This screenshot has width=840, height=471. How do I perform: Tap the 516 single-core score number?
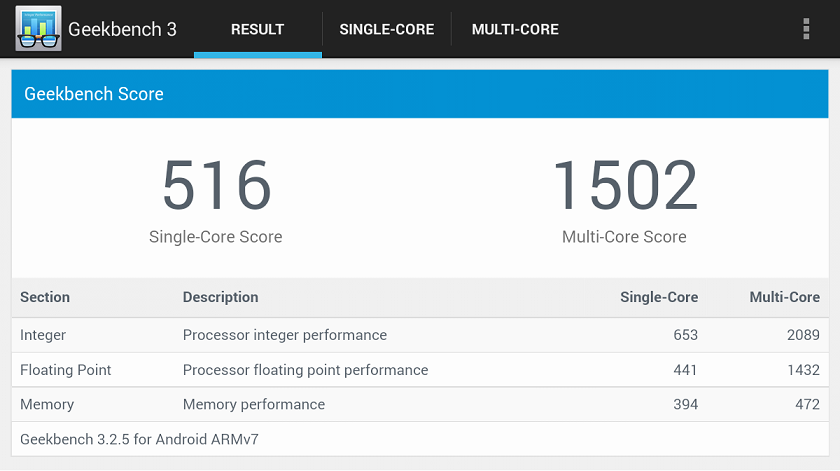(x=216, y=185)
